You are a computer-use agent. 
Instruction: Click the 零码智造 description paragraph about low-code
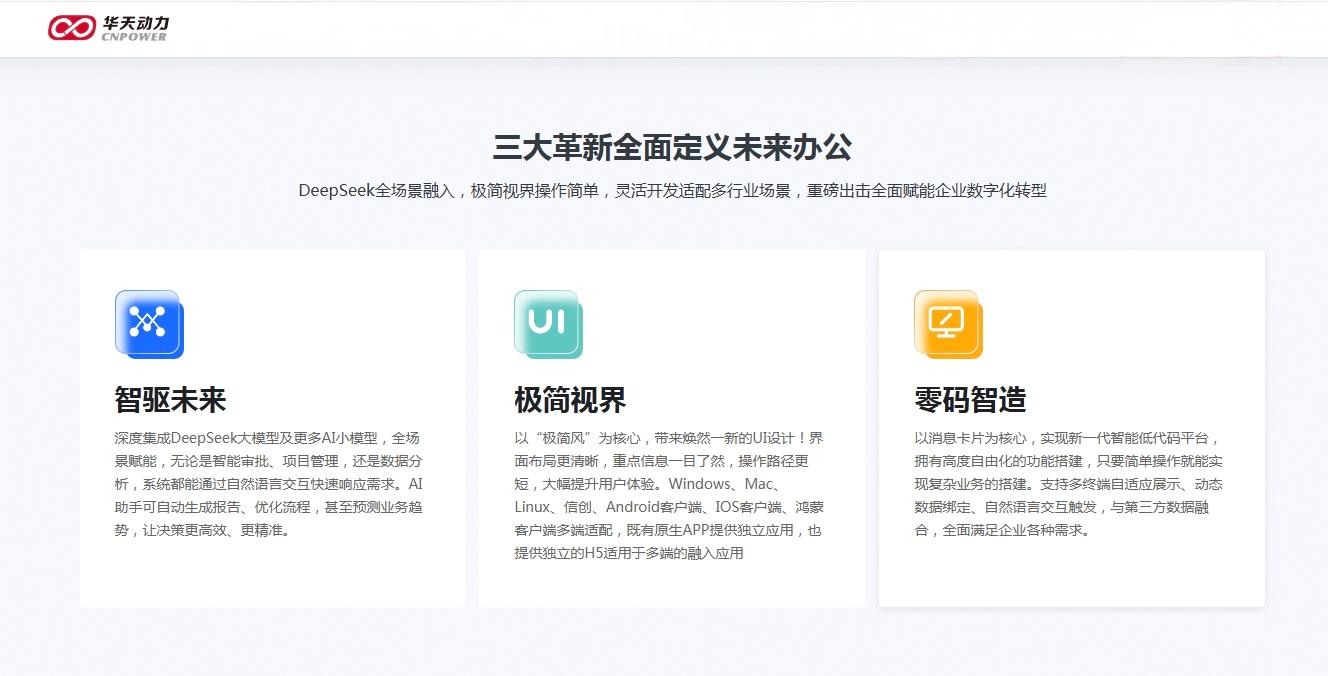pos(1068,484)
